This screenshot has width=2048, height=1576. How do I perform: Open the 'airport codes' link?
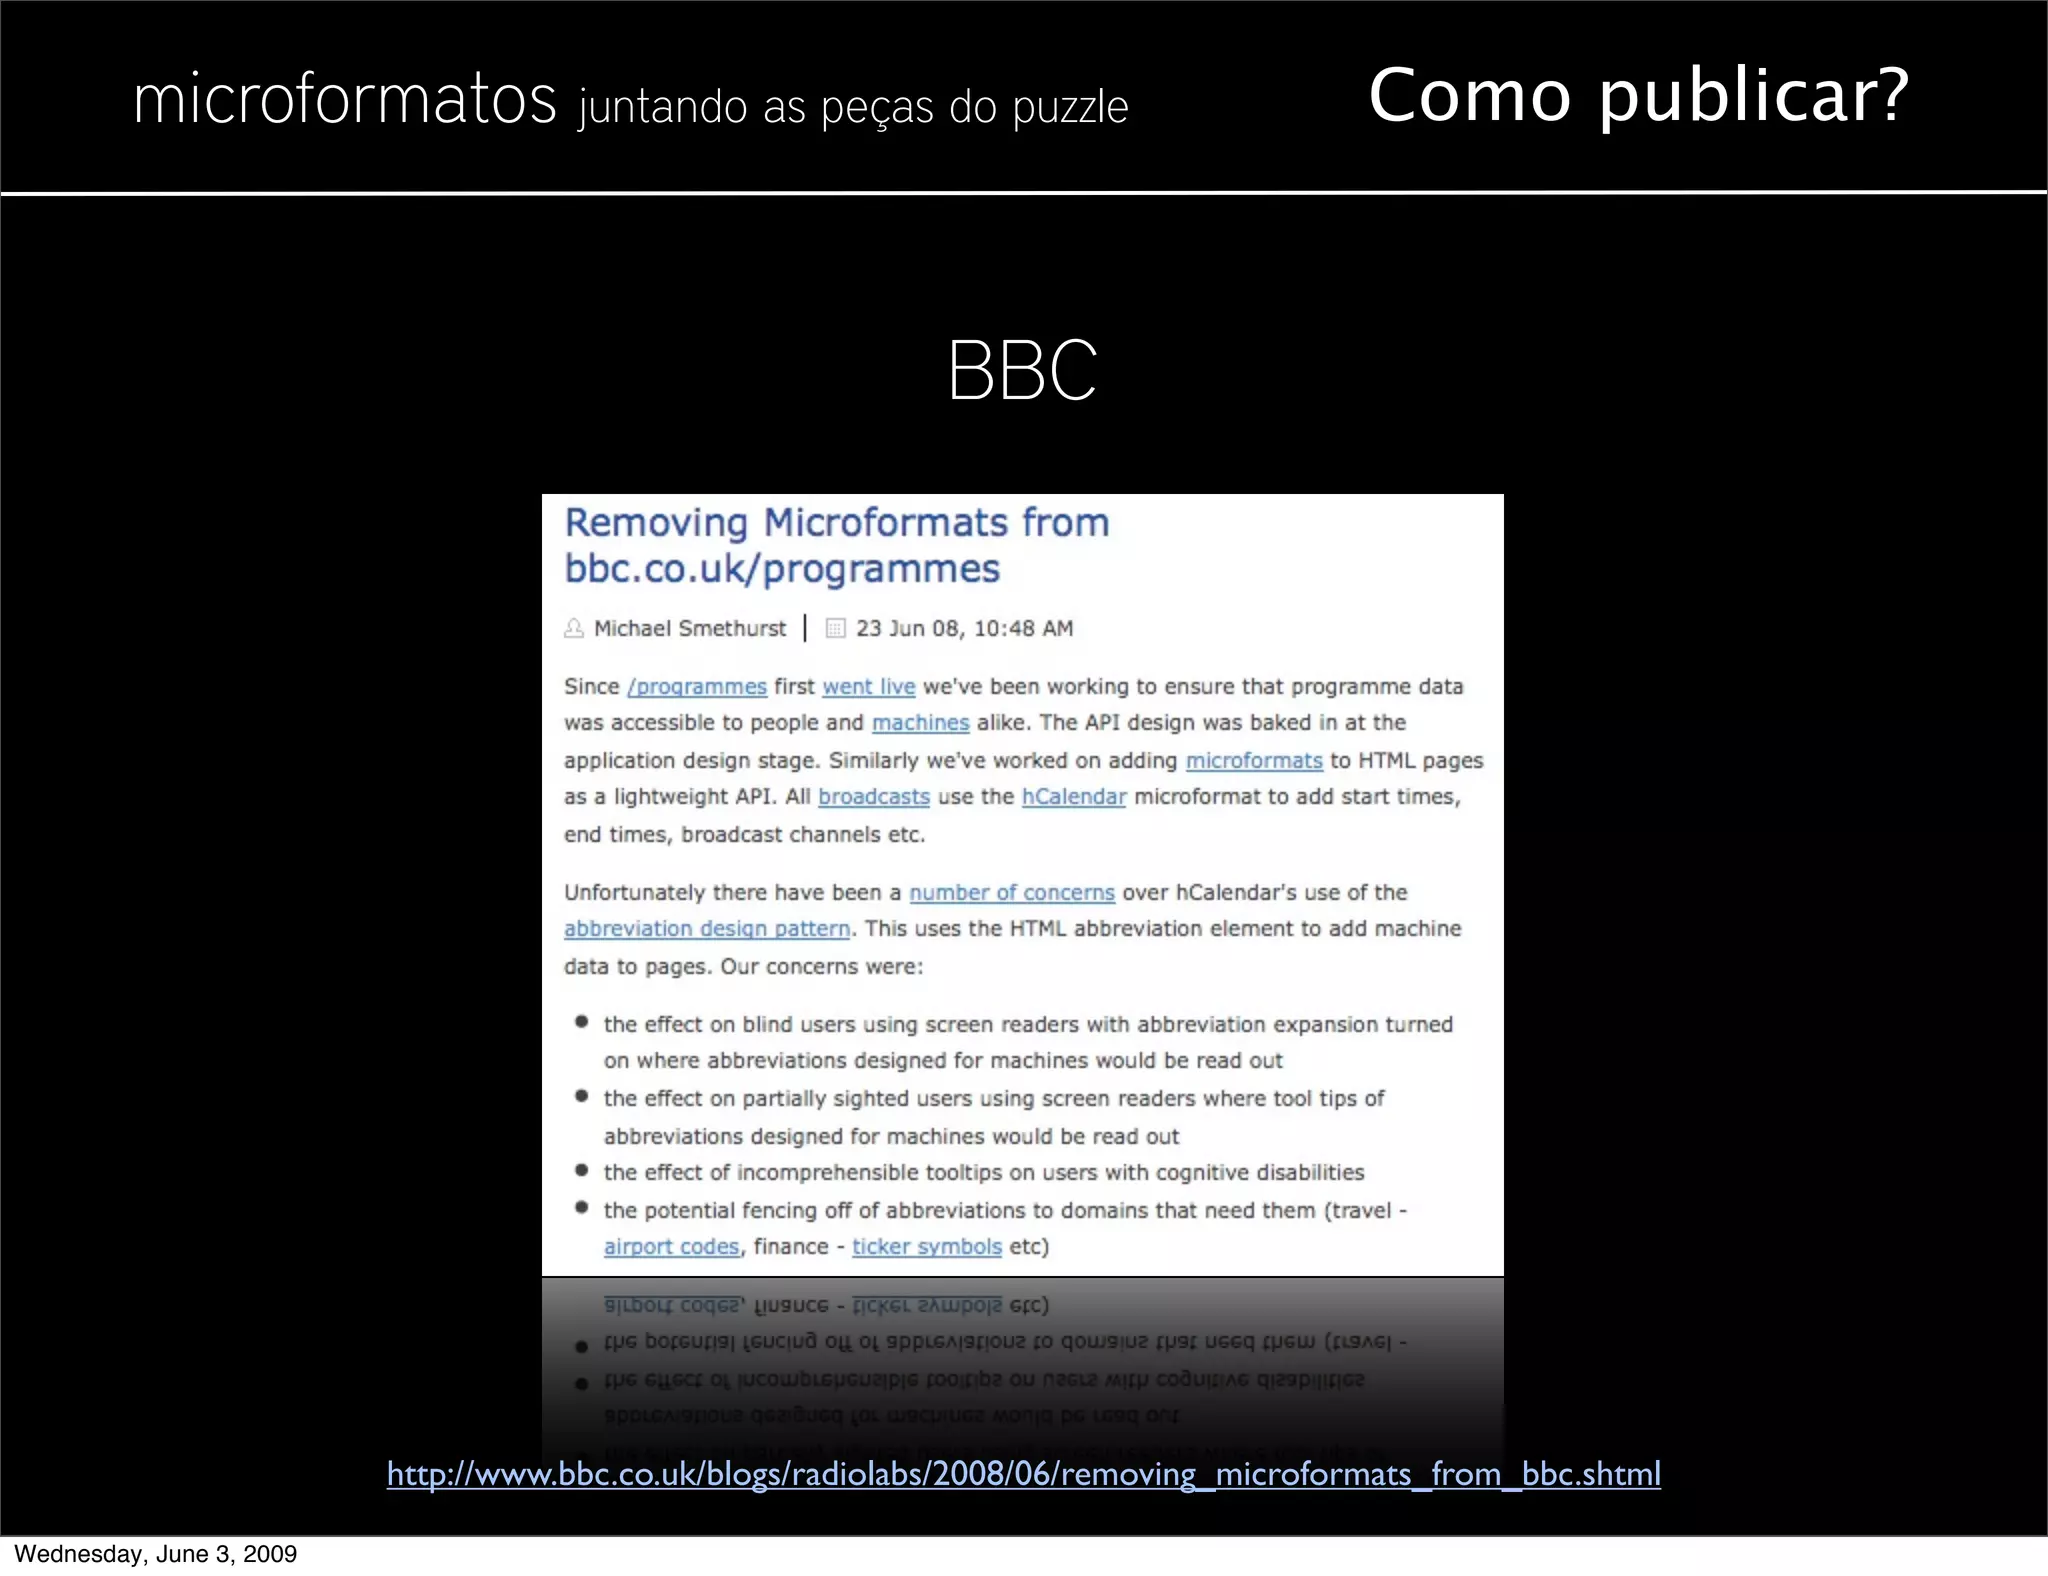(671, 1247)
